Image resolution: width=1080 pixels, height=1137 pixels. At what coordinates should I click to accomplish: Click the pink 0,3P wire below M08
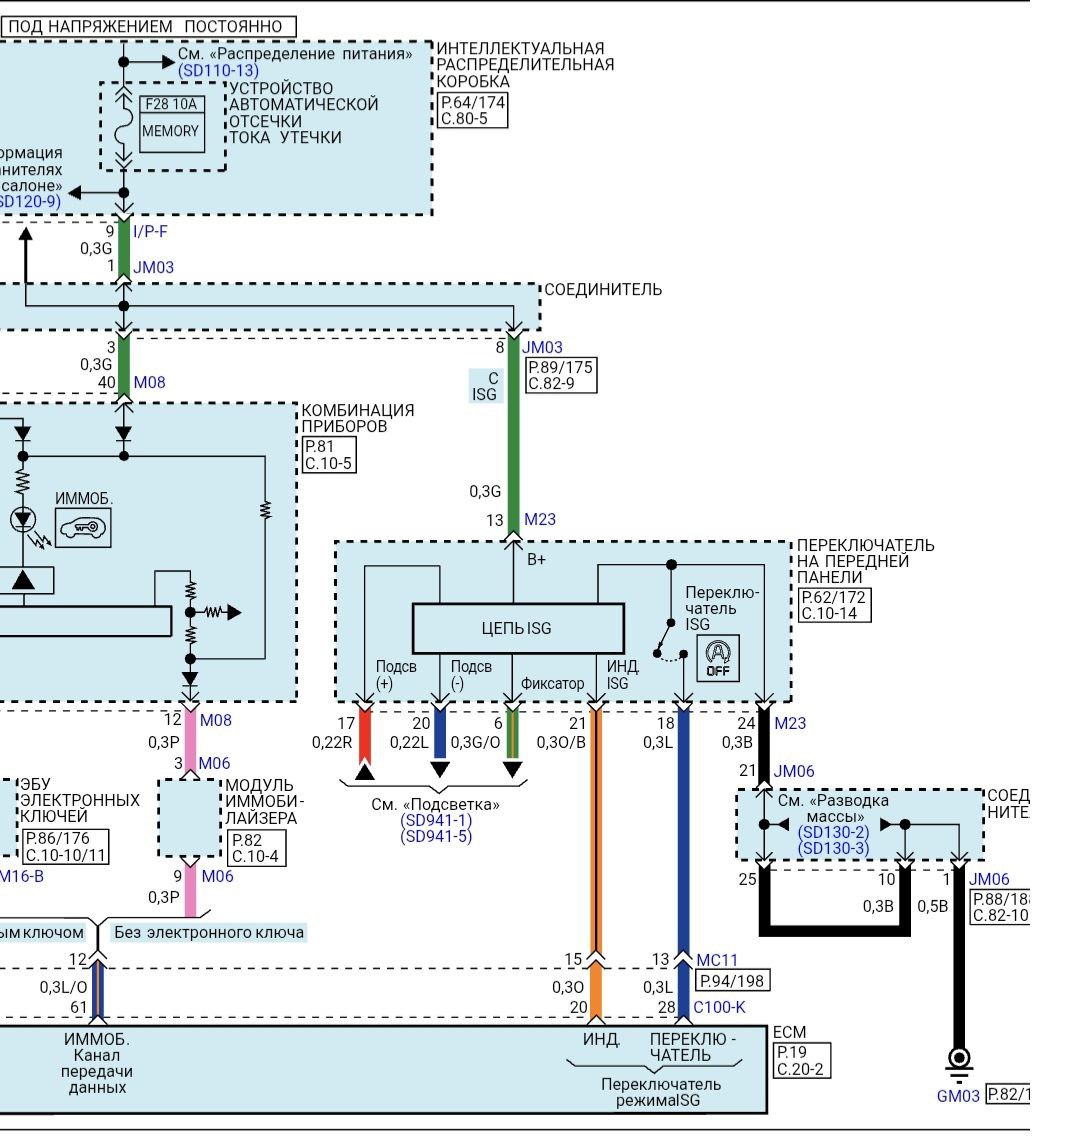point(190,741)
